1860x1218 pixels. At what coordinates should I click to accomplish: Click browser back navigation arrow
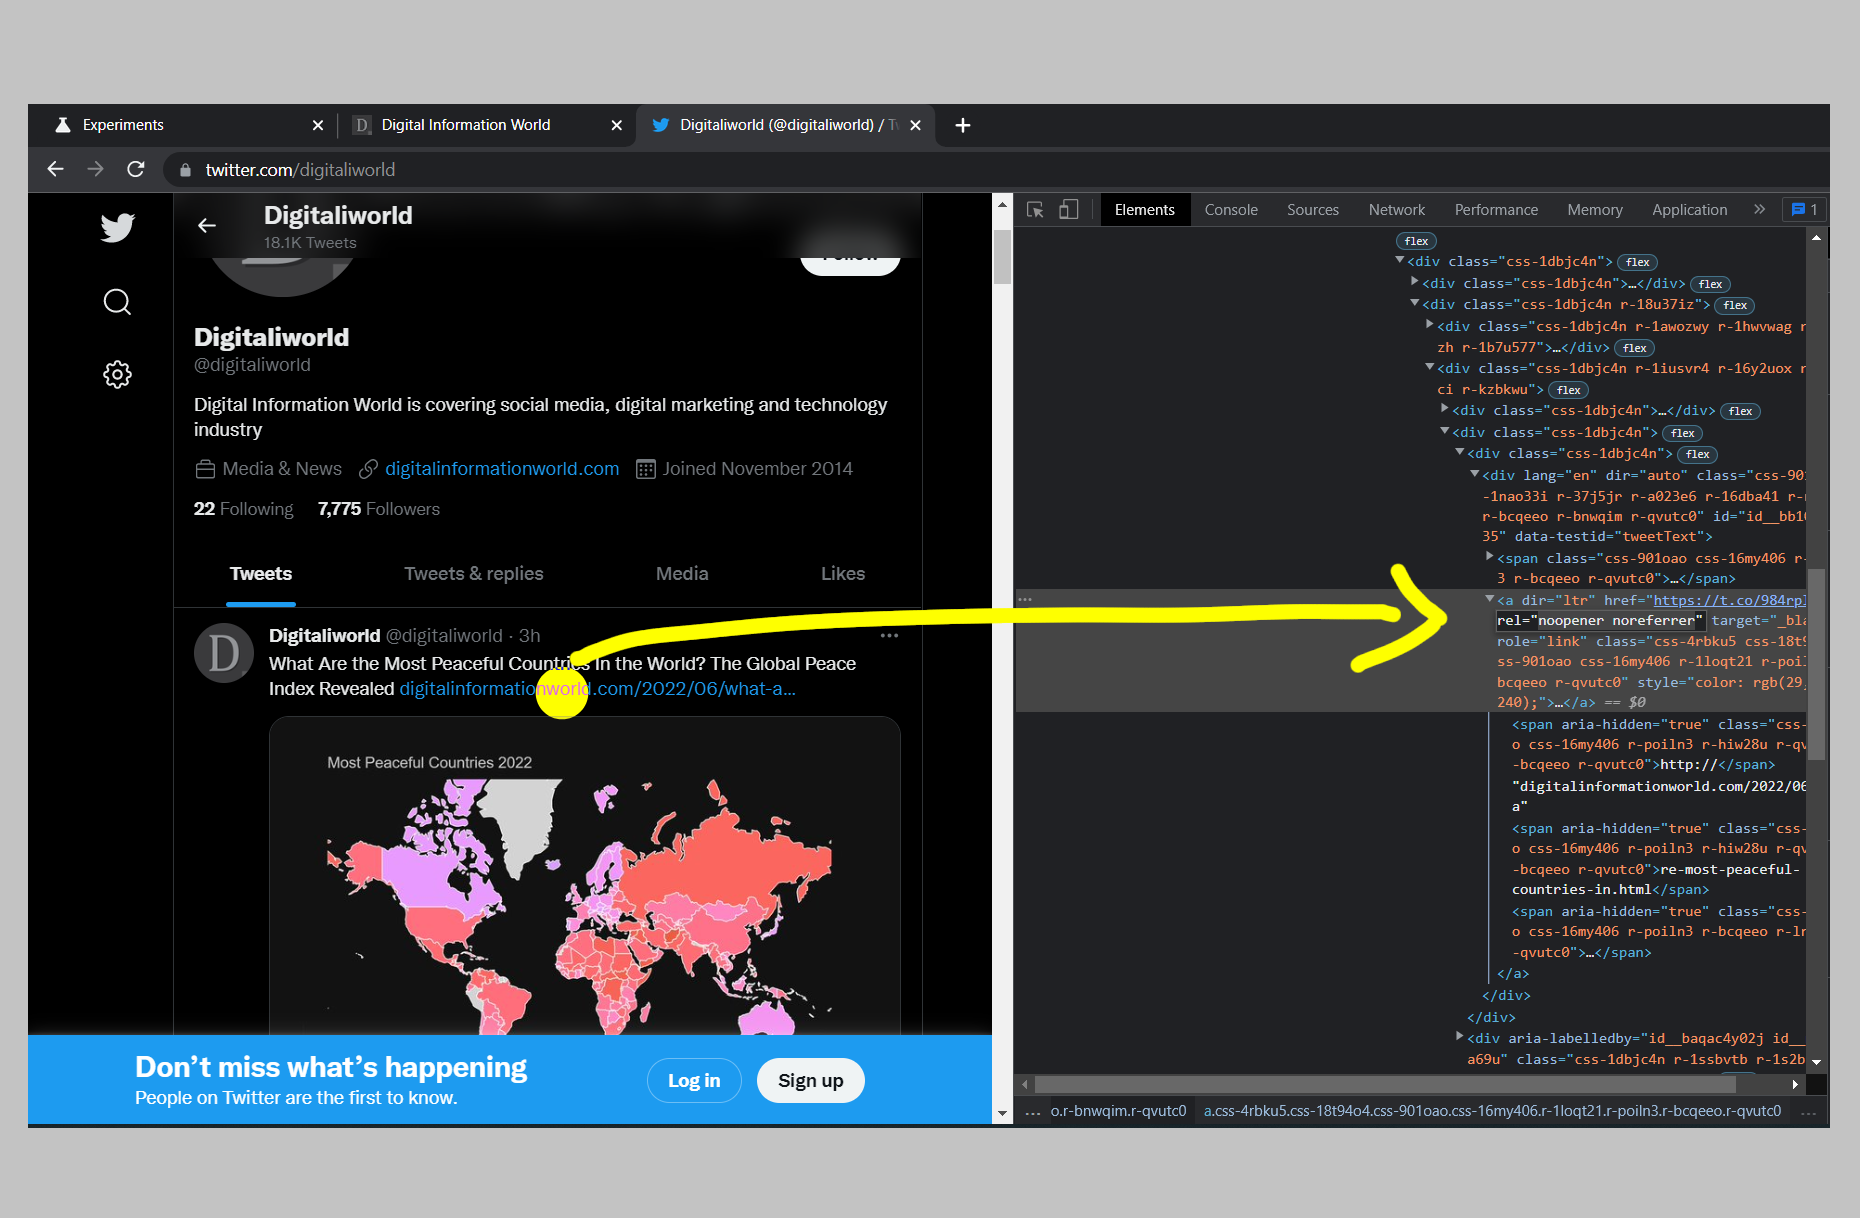56,169
